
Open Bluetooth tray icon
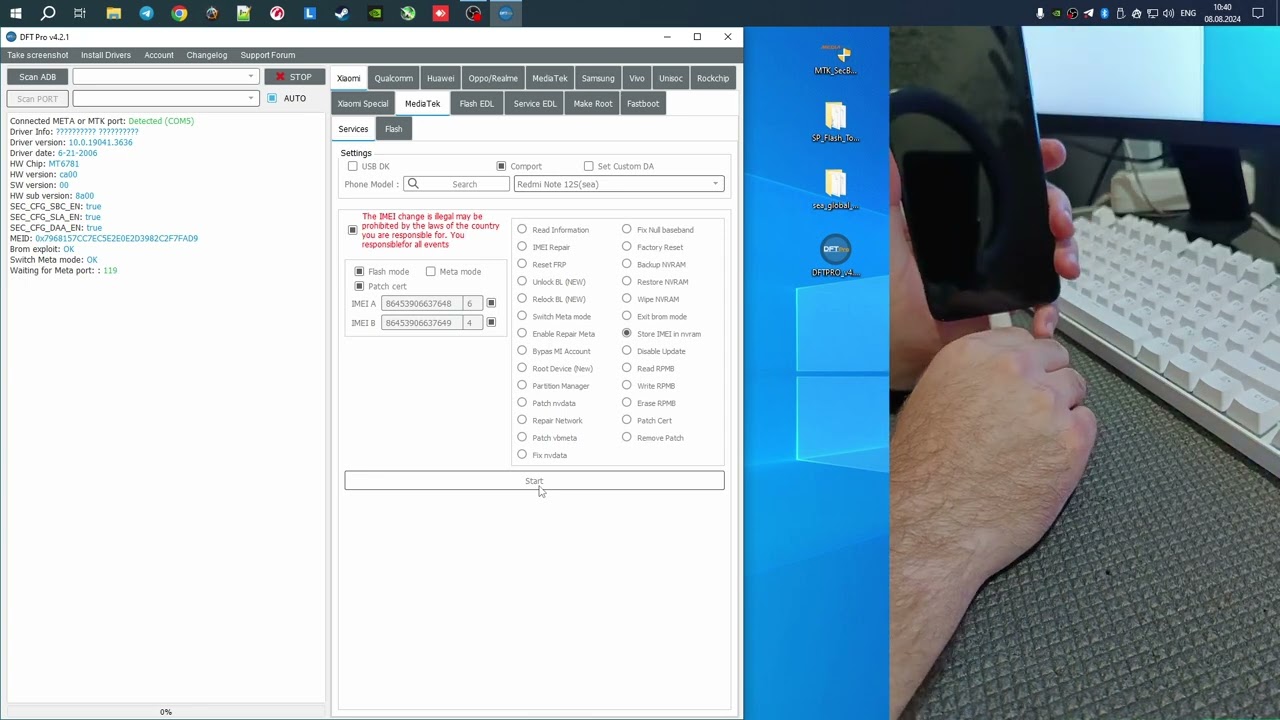(x=1104, y=13)
